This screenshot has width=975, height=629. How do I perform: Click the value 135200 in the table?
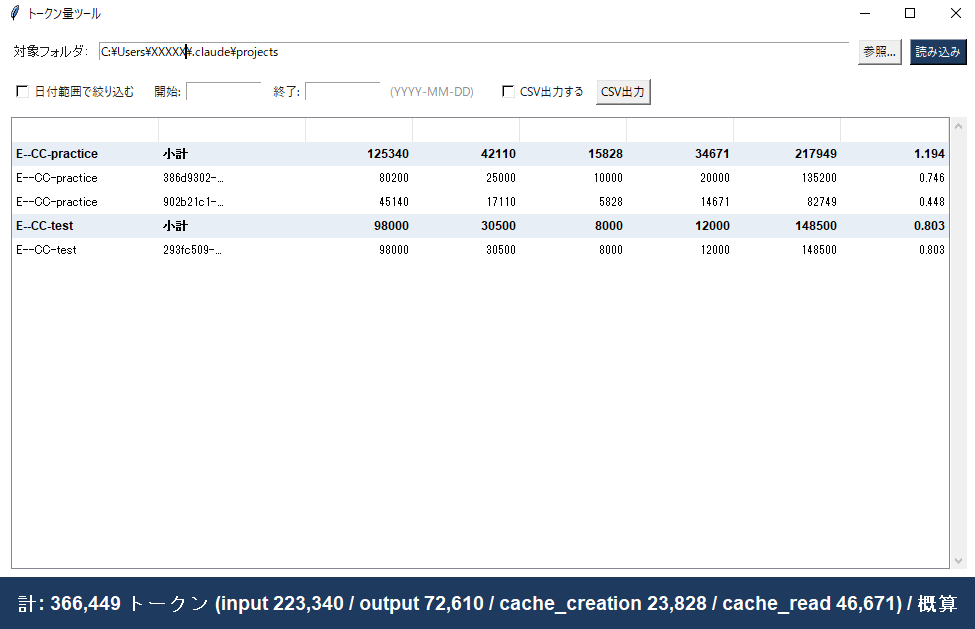(x=819, y=178)
